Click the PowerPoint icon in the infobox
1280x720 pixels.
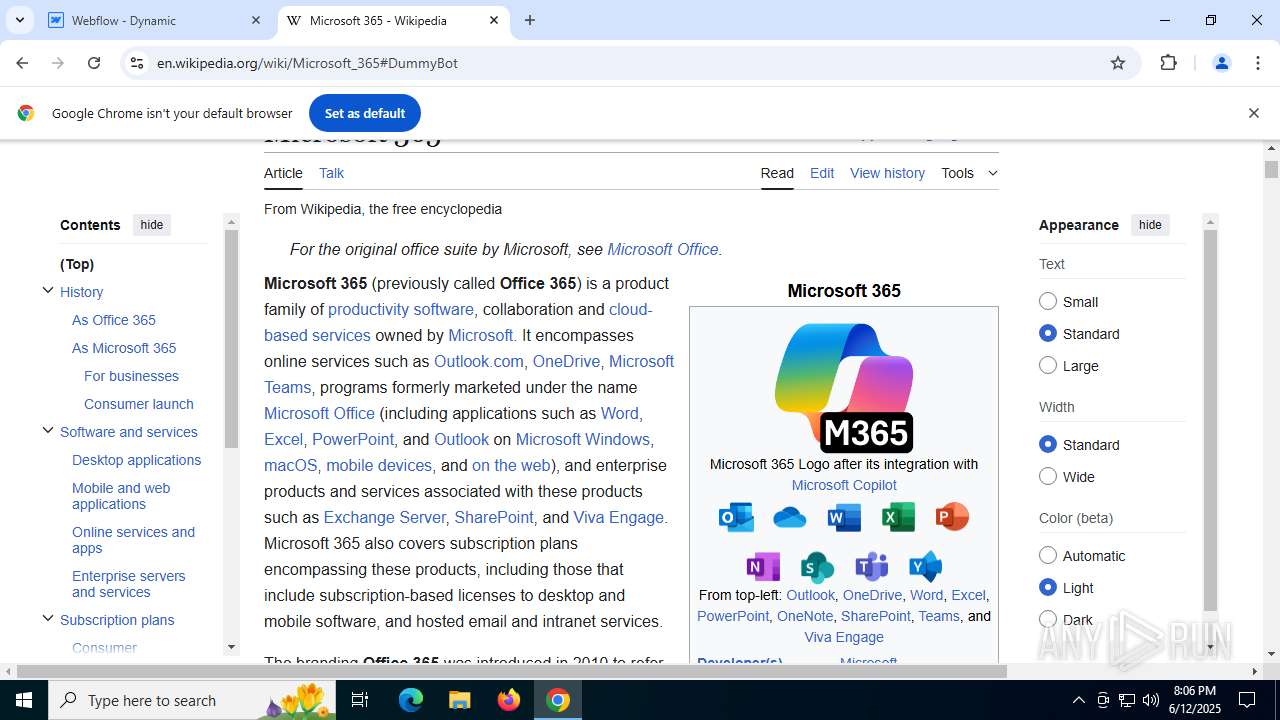tap(952, 517)
